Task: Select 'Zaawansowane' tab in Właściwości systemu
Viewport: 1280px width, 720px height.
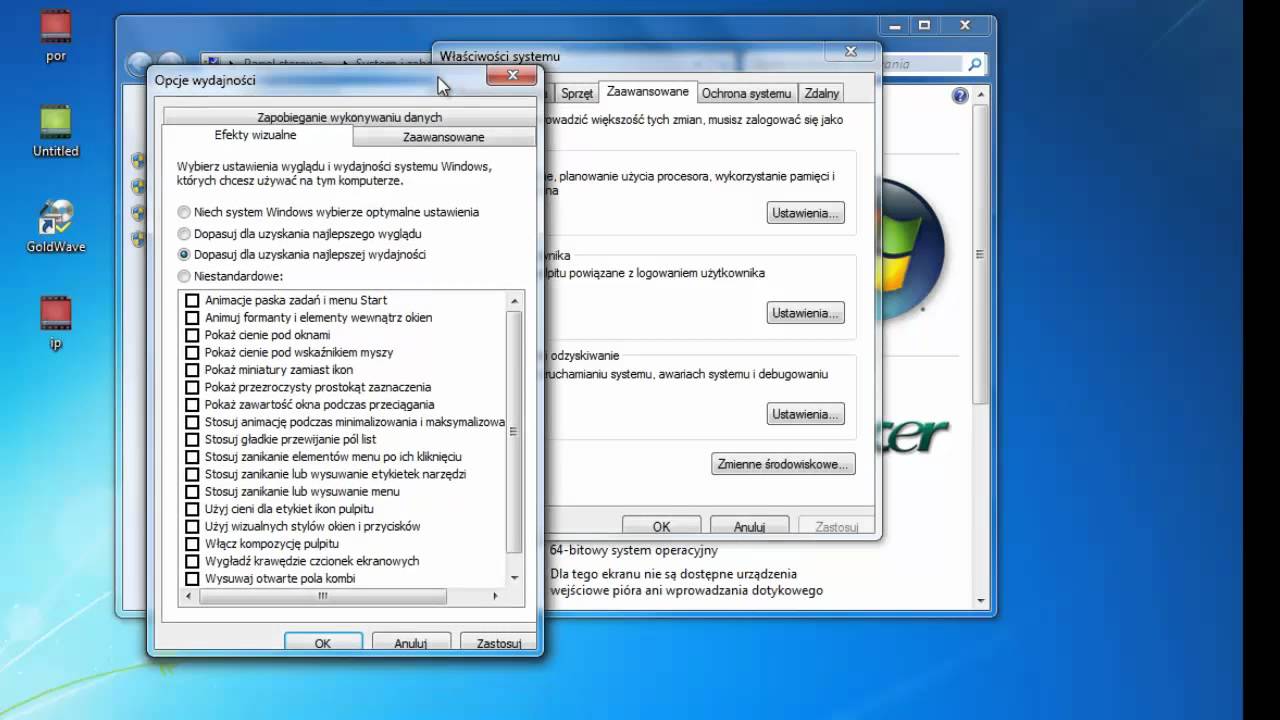Action: click(x=647, y=91)
